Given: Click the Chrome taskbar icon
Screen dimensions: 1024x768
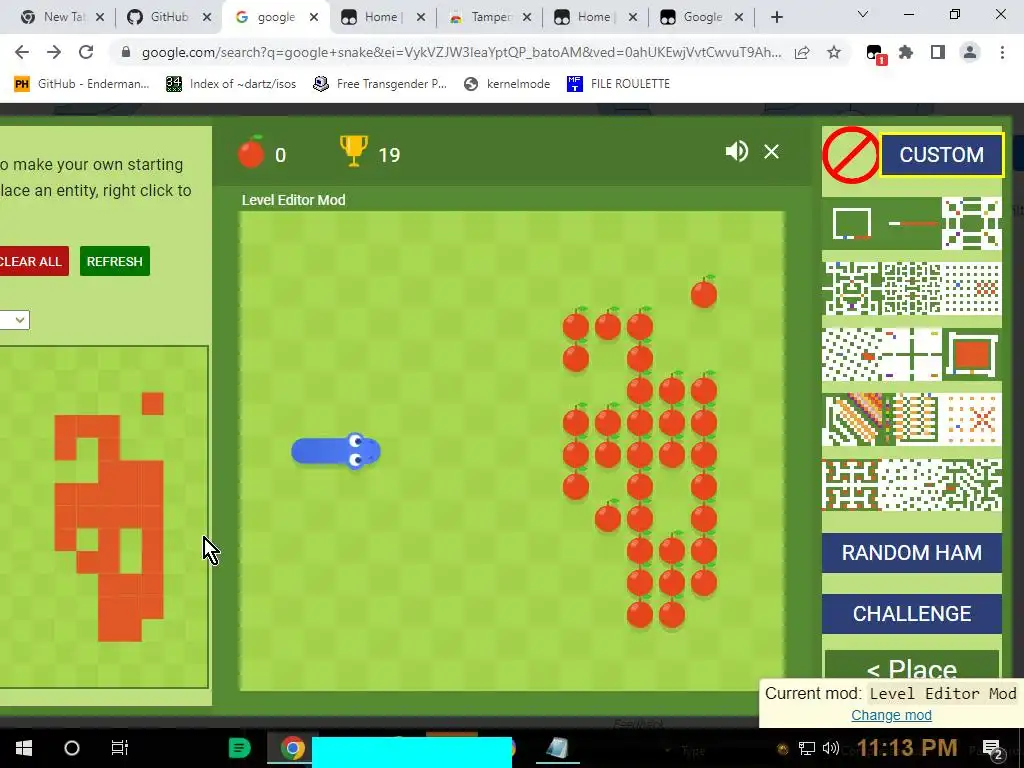Looking at the screenshot, I should click(293, 748).
